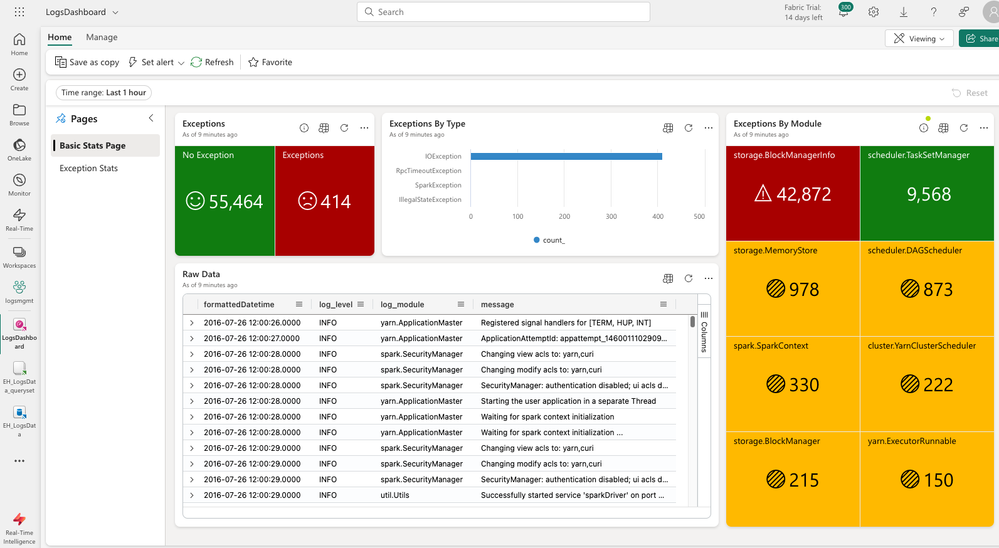The image size is (999, 548).
Task: Open Create in left sidebar
Action: [19, 80]
